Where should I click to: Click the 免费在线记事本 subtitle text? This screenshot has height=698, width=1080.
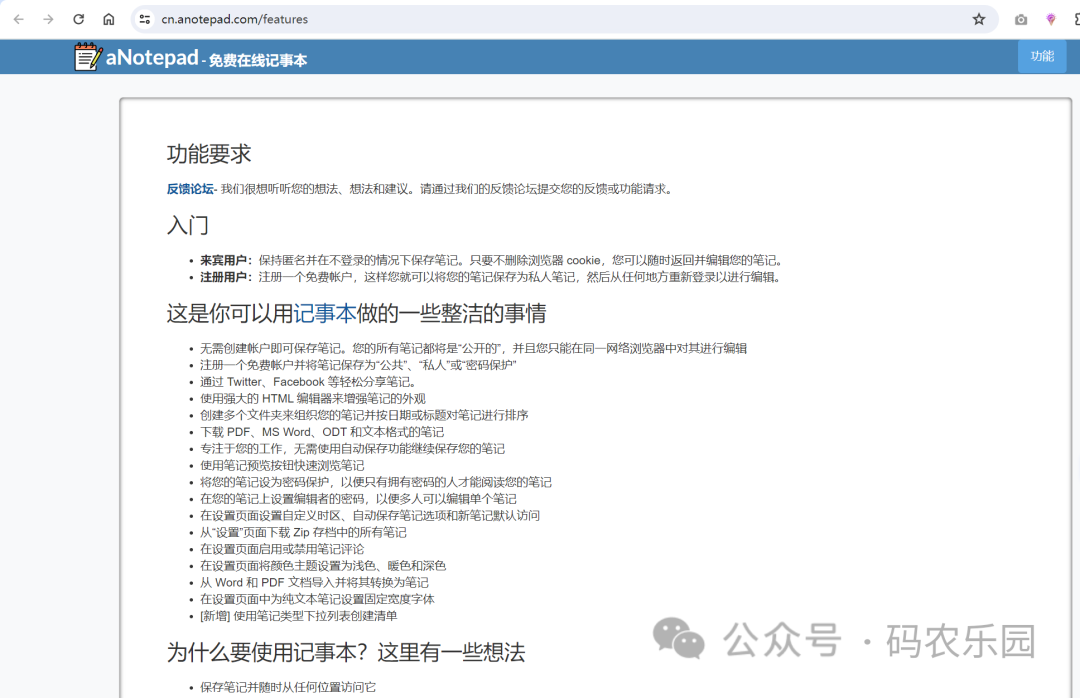point(258,61)
